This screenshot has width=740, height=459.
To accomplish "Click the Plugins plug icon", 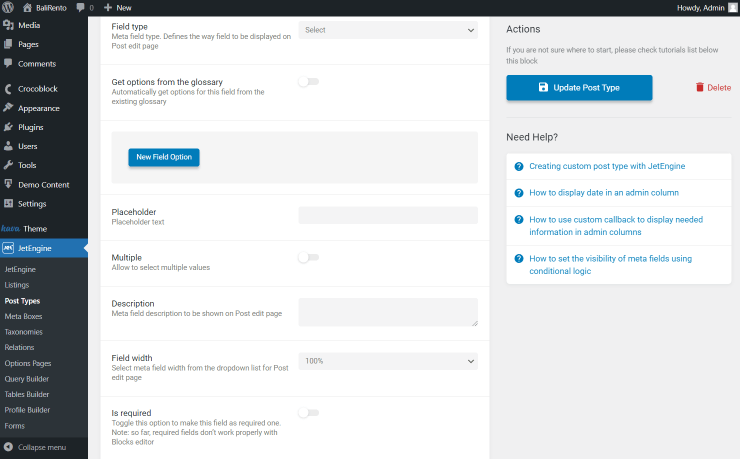I will (x=8, y=127).
